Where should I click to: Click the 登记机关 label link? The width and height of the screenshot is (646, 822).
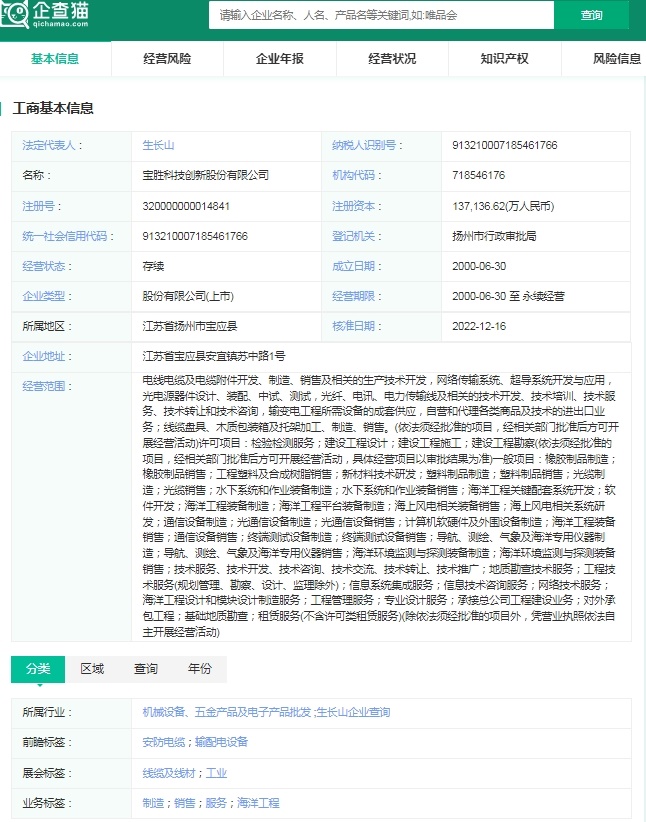(x=353, y=236)
